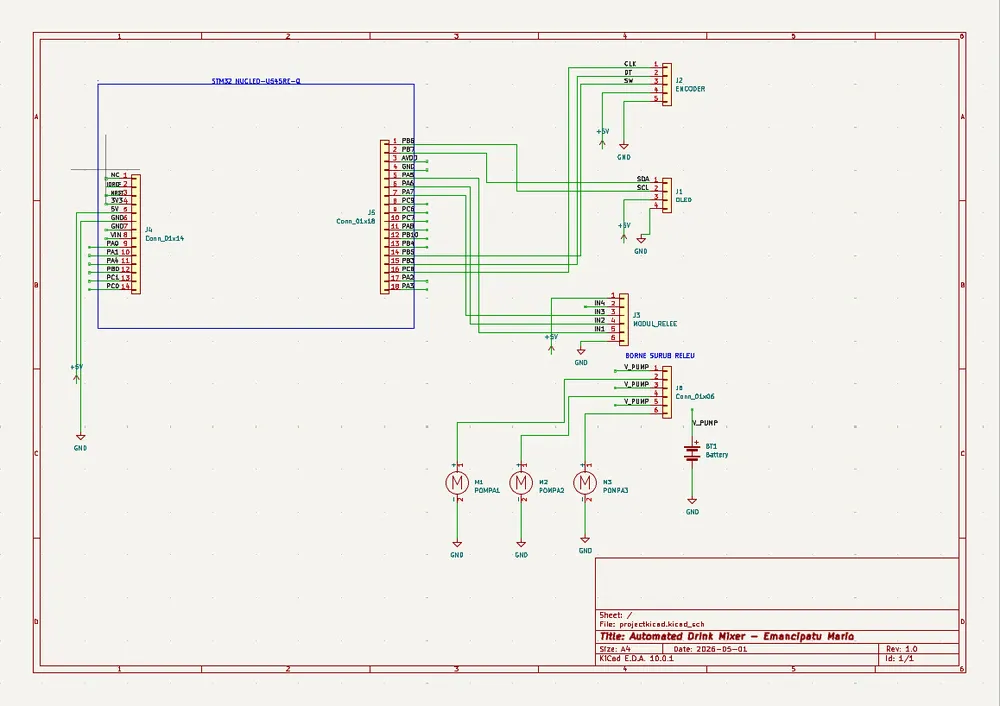Select the J2 ENCODER connector body
This screenshot has width=1000, height=706.
(x=666, y=84)
